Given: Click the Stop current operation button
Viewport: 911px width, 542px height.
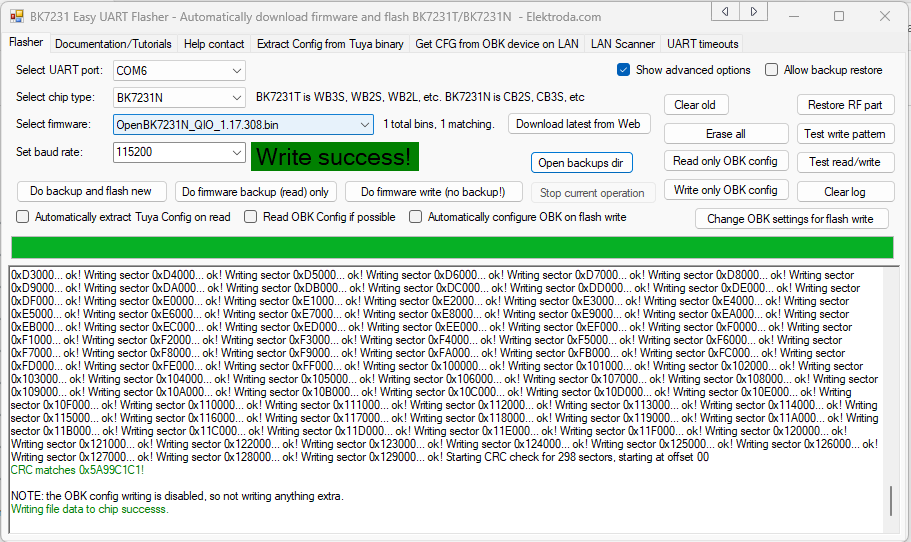Looking at the screenshot, I should tap(592, 193).
